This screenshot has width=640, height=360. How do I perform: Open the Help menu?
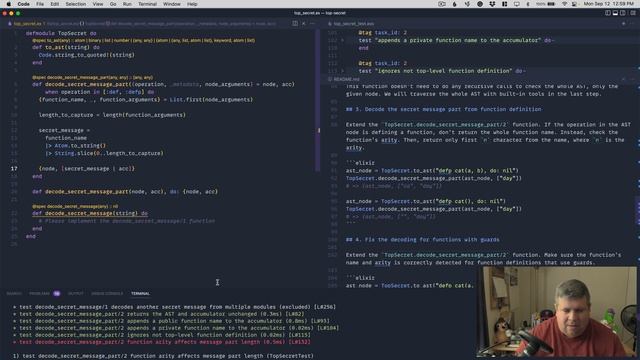(192, 4)
